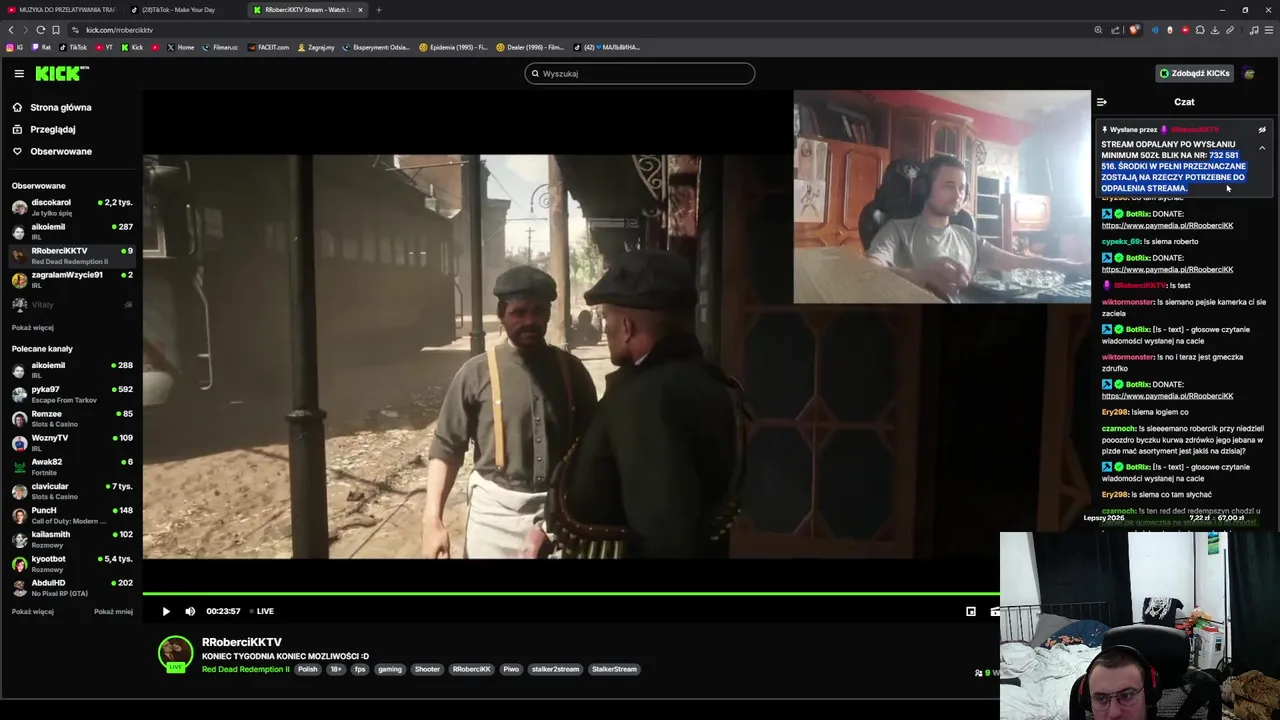Open the Kick hamburger sidebar menu
This screenshot has height=720, width=1280.
(x=19, y=73)
